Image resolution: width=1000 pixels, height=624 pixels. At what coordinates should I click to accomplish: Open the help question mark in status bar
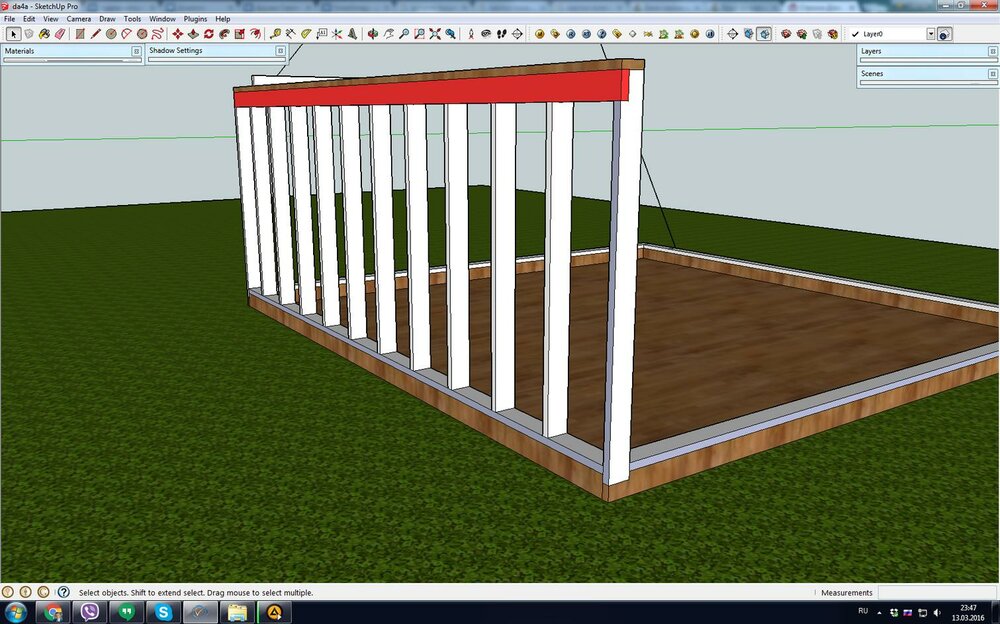tap(62, 592)
